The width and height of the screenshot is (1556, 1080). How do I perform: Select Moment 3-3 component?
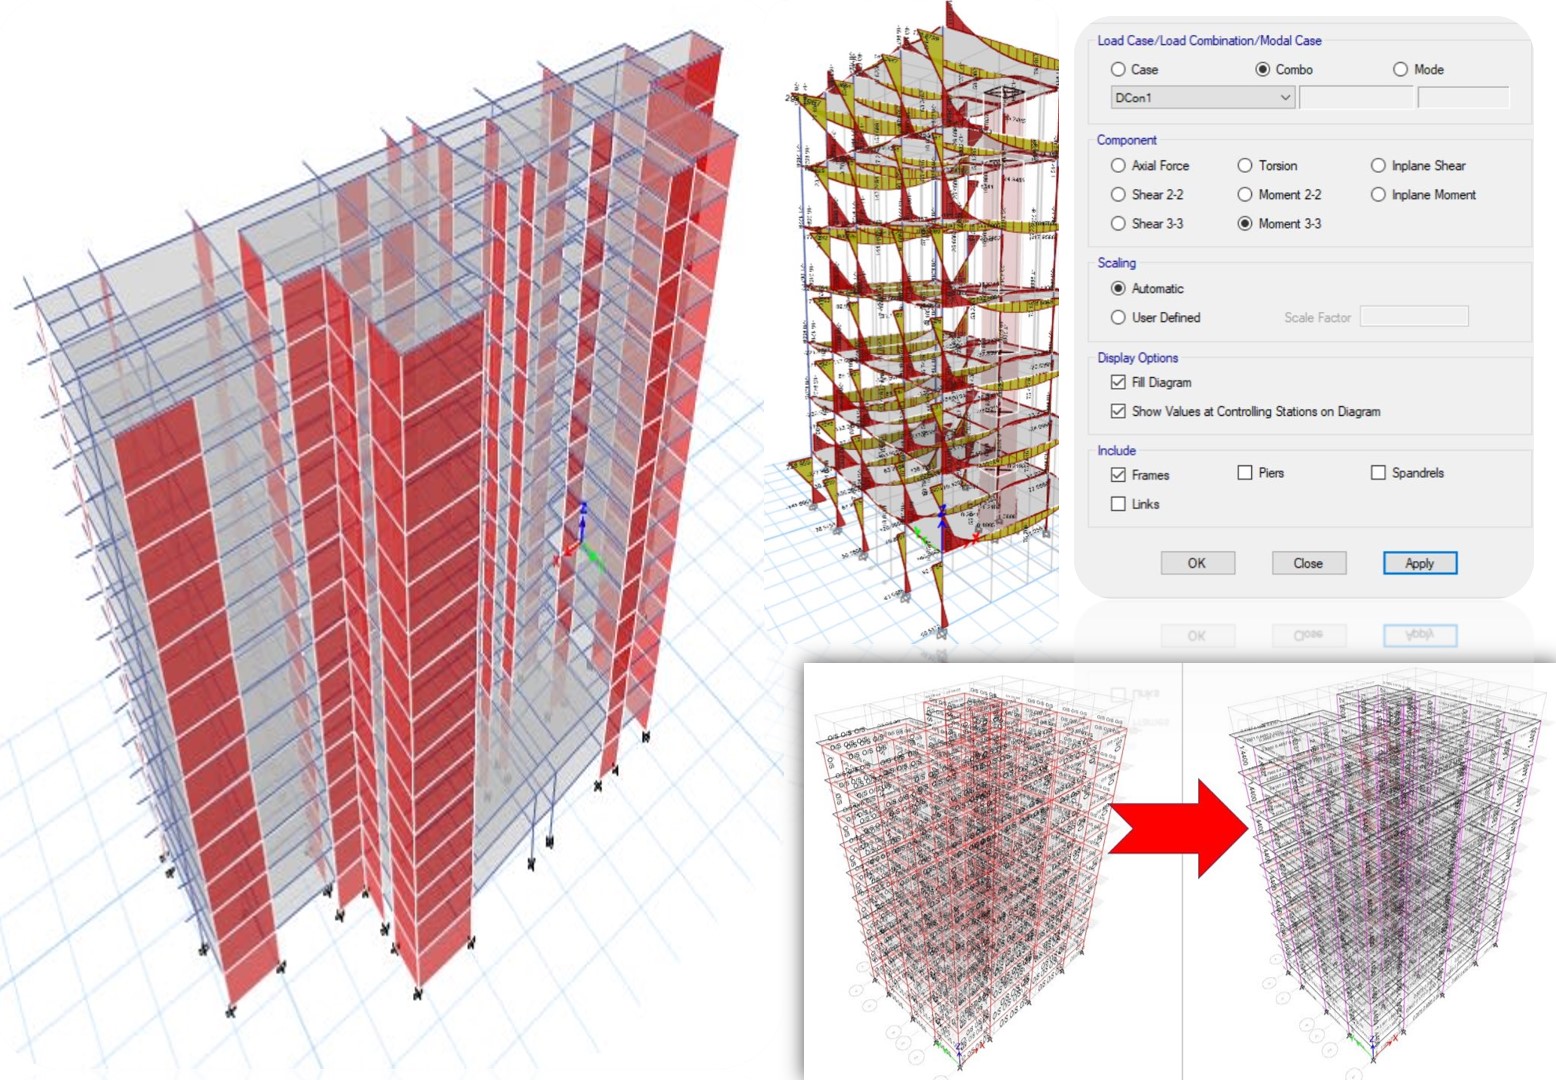1244,223
